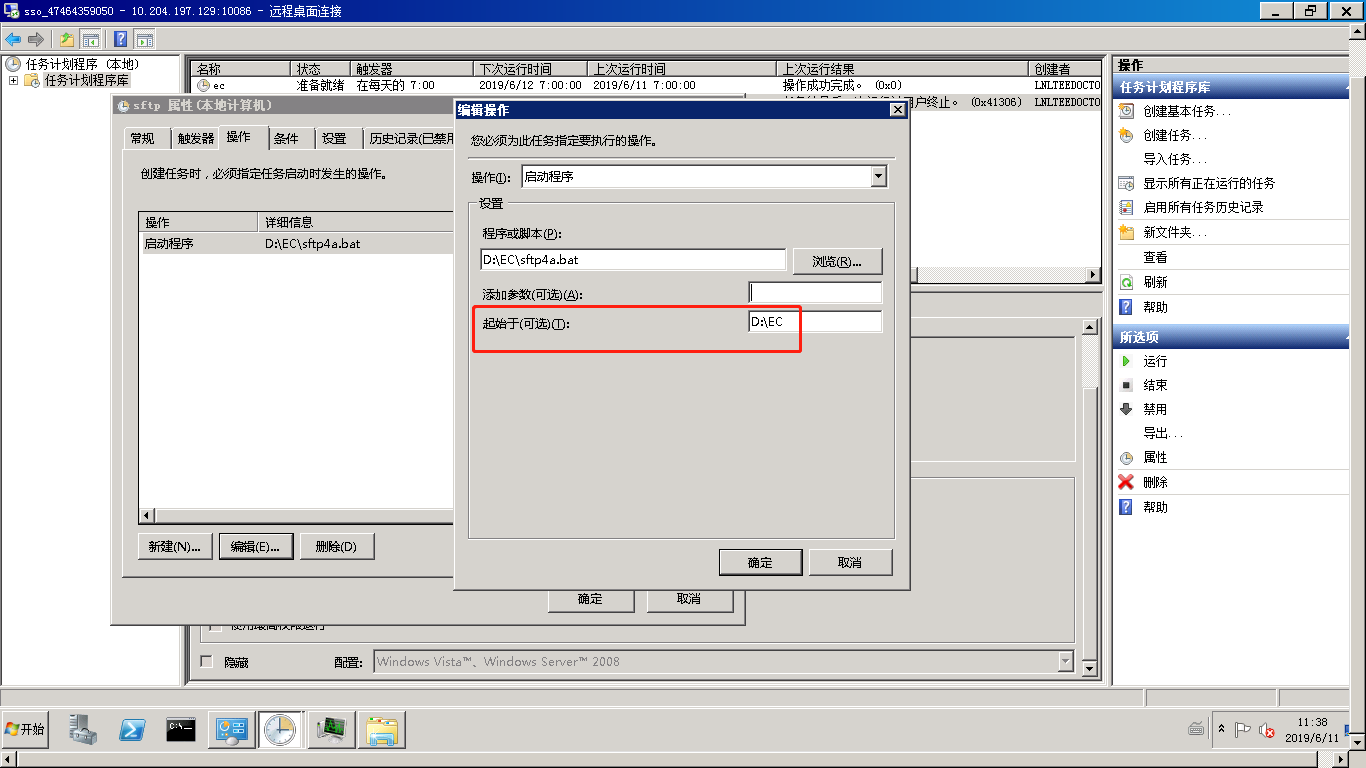1366x768 pixels.
Task: Open the 操作 dropdown showing 启动程序
Action: (x=878, y=176)
